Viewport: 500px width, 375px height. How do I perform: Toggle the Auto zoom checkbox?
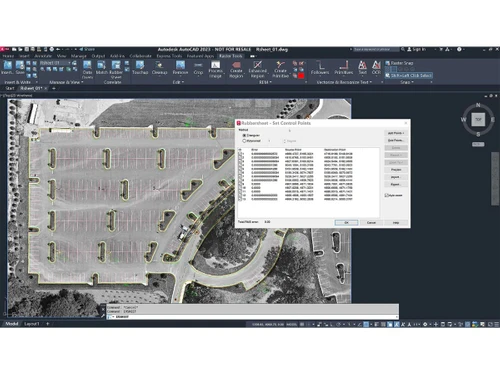[x=387, y=195]
